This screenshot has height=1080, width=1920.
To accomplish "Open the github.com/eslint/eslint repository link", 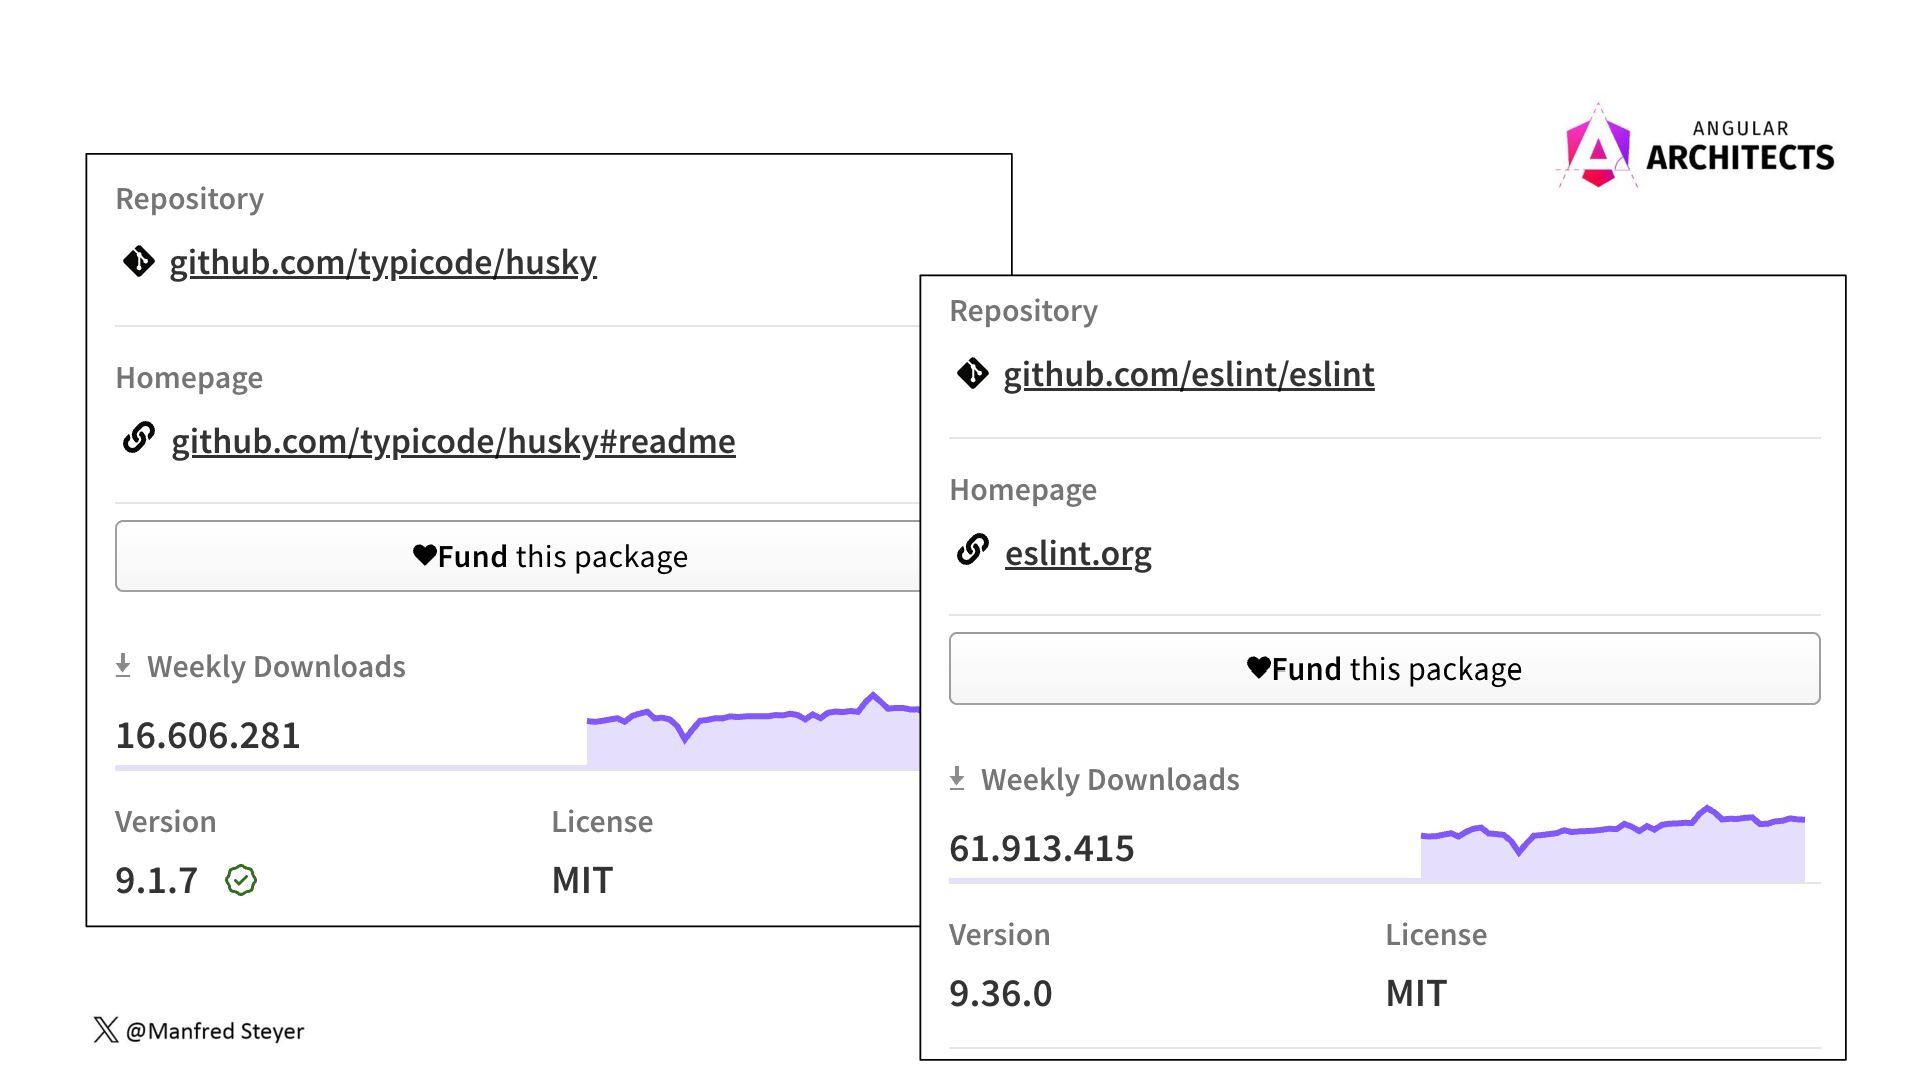I will tap(1189, 374).
